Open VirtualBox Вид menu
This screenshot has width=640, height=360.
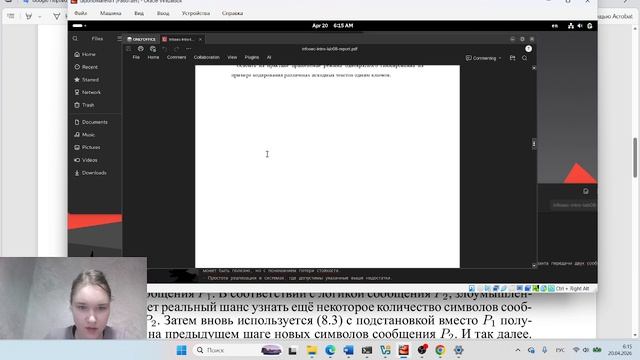click(x=139, y=13)
